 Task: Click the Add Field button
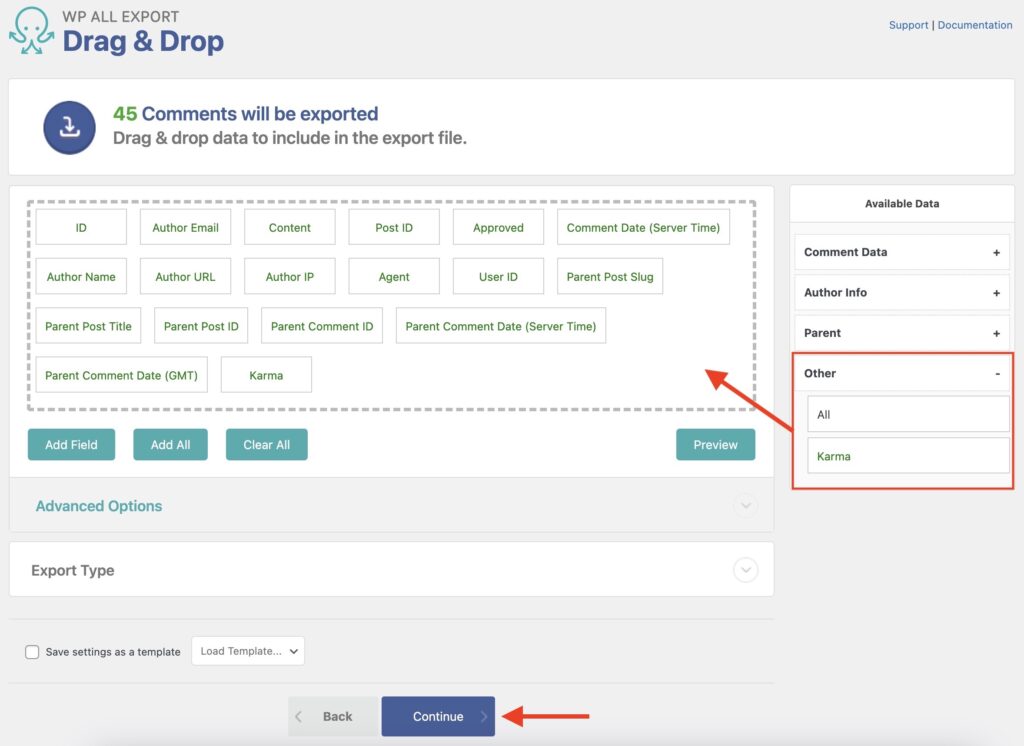(x=71, y=444)
